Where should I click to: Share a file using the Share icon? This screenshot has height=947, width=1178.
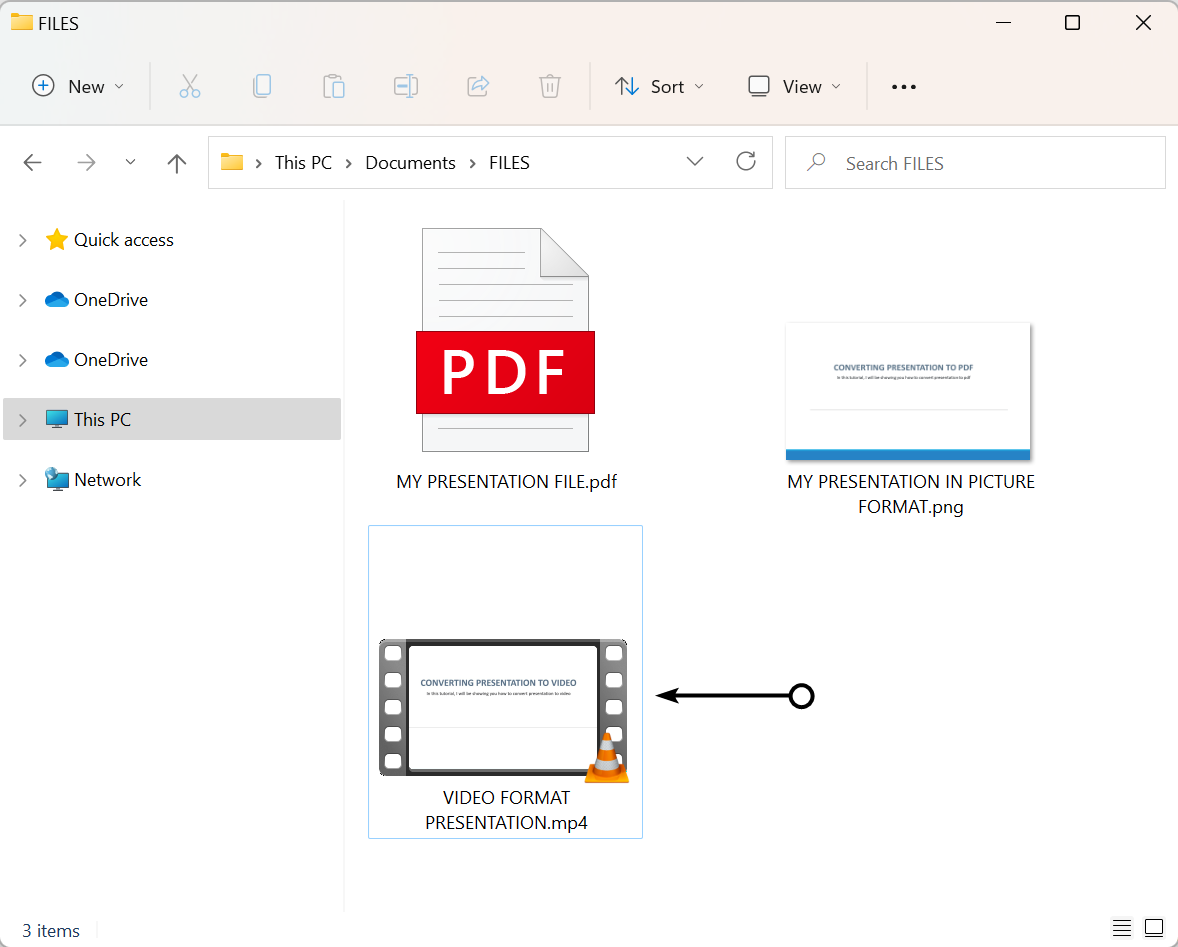pos(478,86)
